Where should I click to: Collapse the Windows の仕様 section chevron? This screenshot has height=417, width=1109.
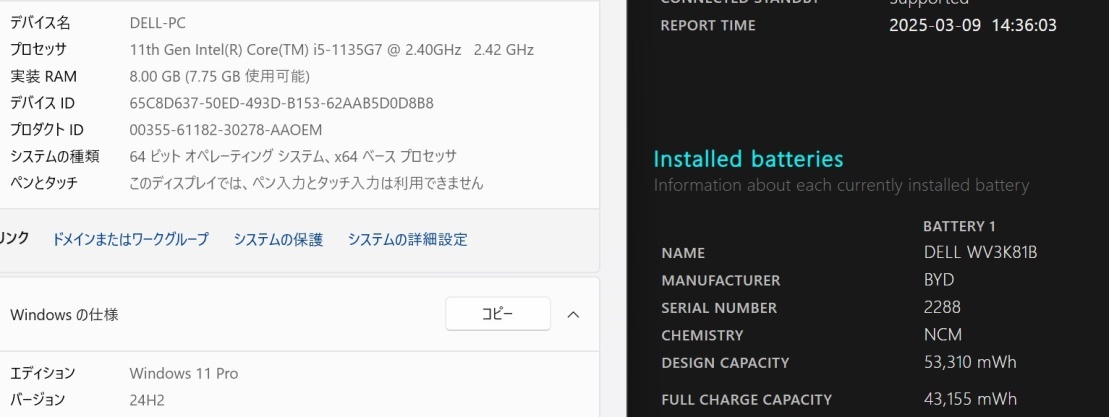tap(574, 315)
